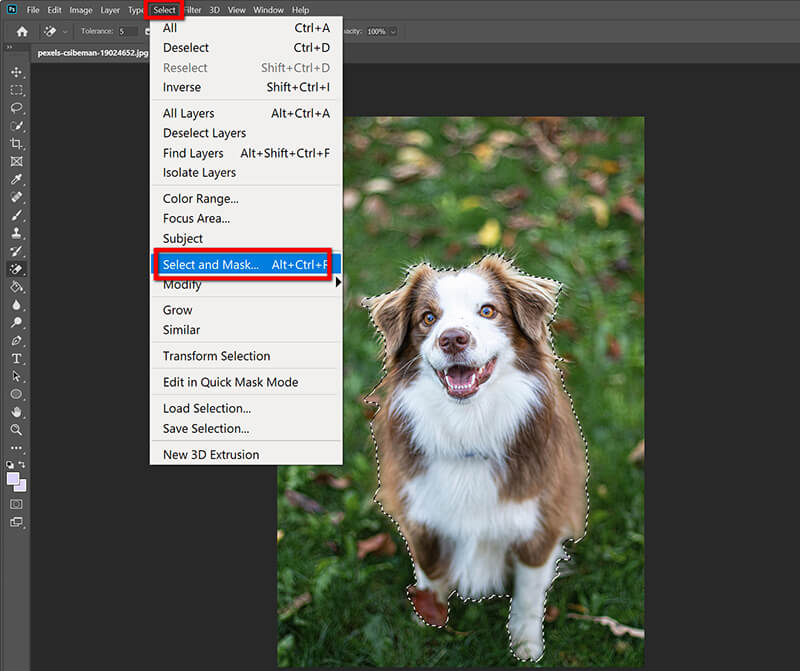Select the Move tool
The height and width of the screenshot is (671, 800).
click(x=16, y=71)
